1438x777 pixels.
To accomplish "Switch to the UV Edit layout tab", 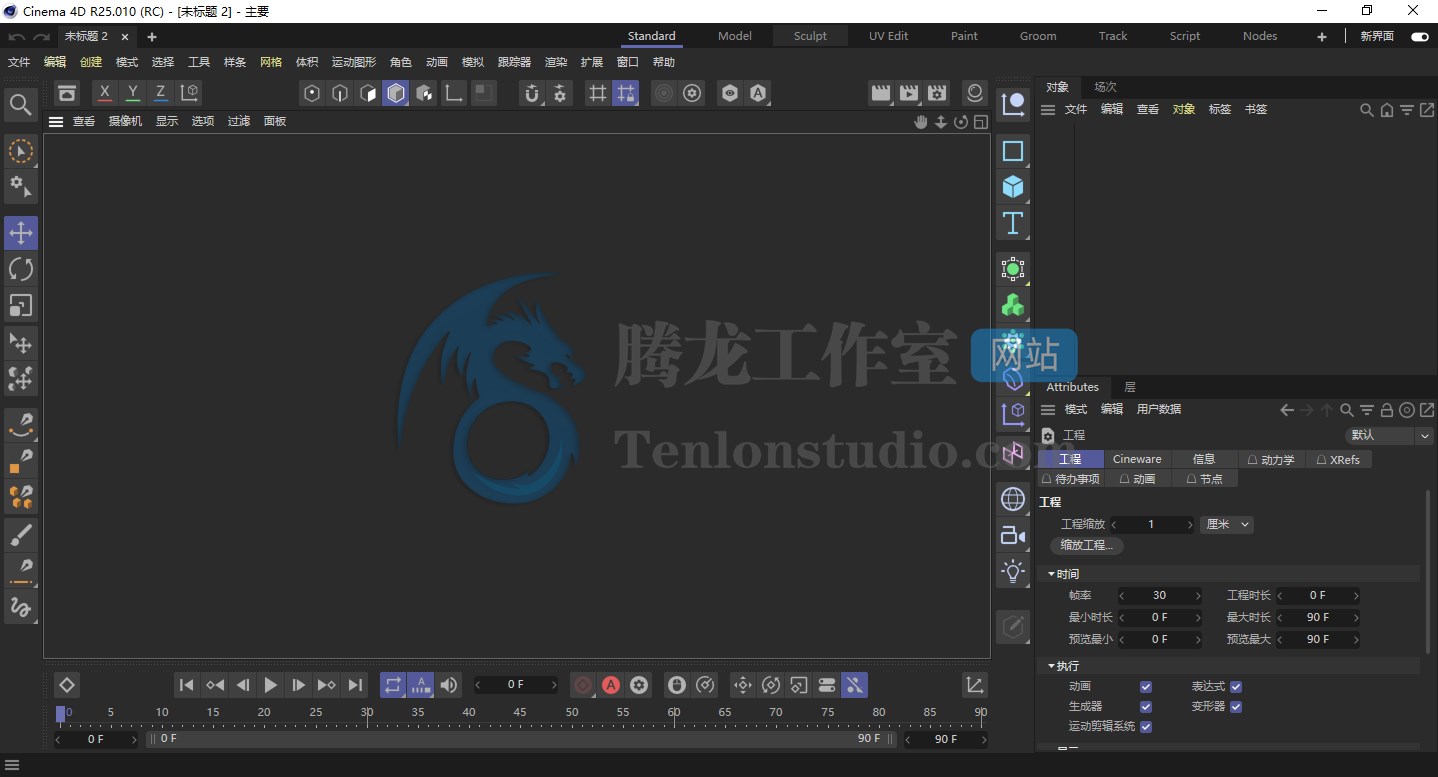I will pos(888,36).
